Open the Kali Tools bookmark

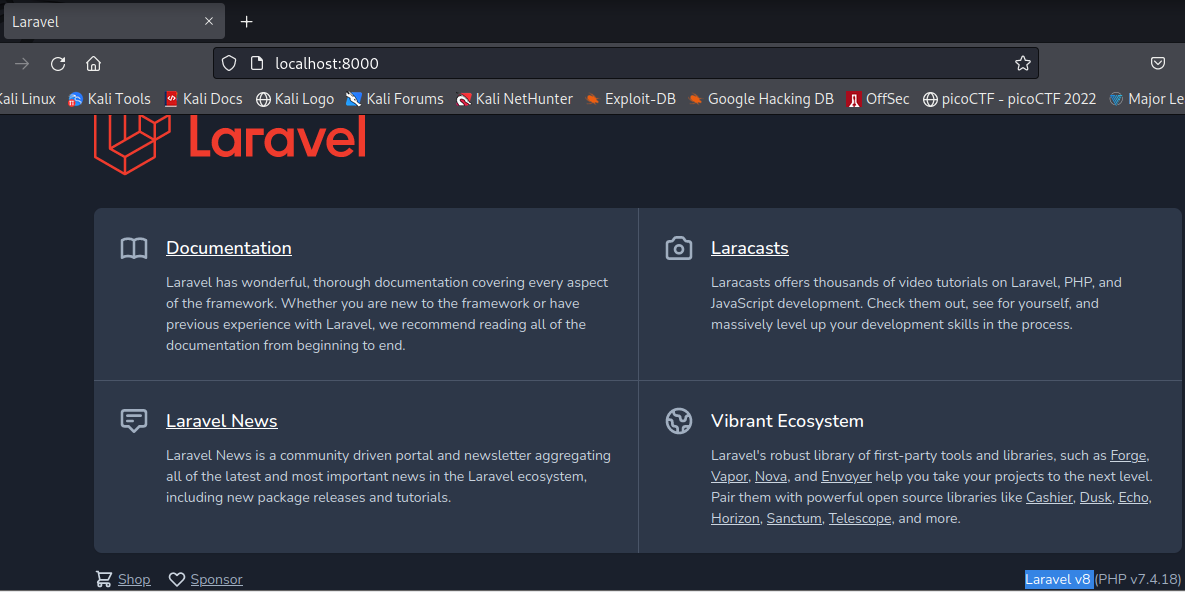pyautogui.click(x=110, y=98)
